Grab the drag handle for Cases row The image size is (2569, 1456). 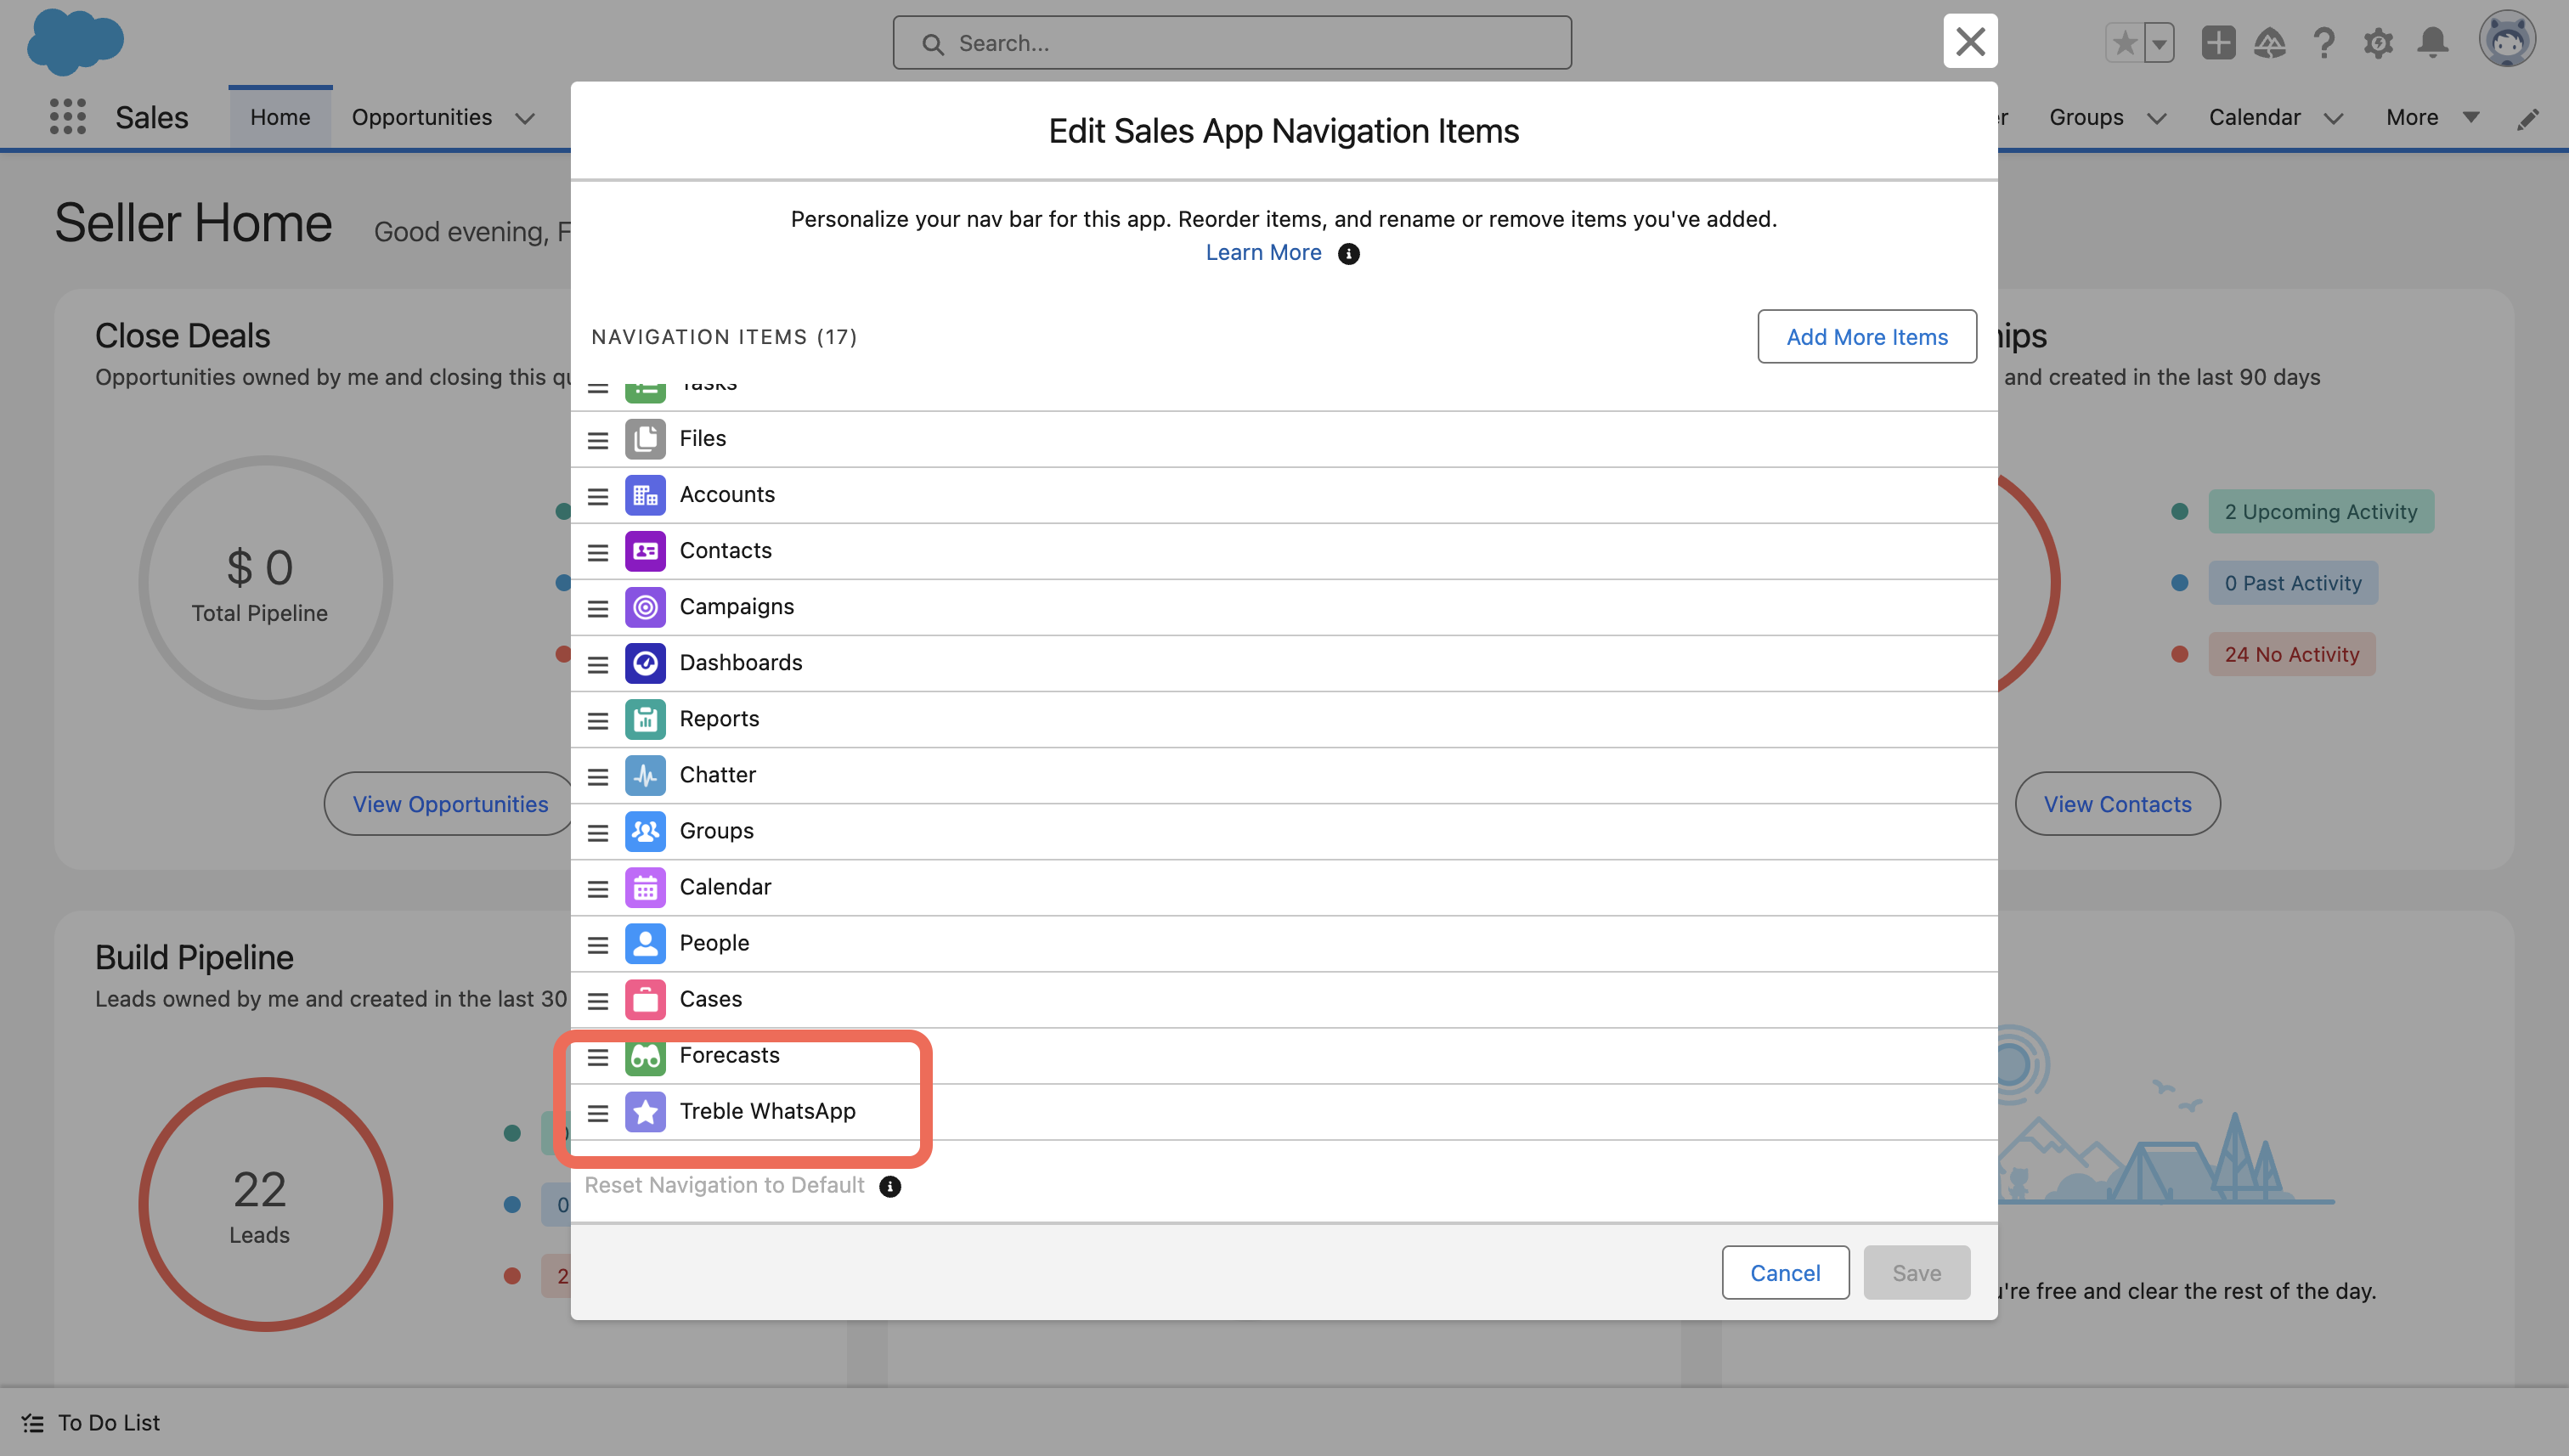[598, 1000]
